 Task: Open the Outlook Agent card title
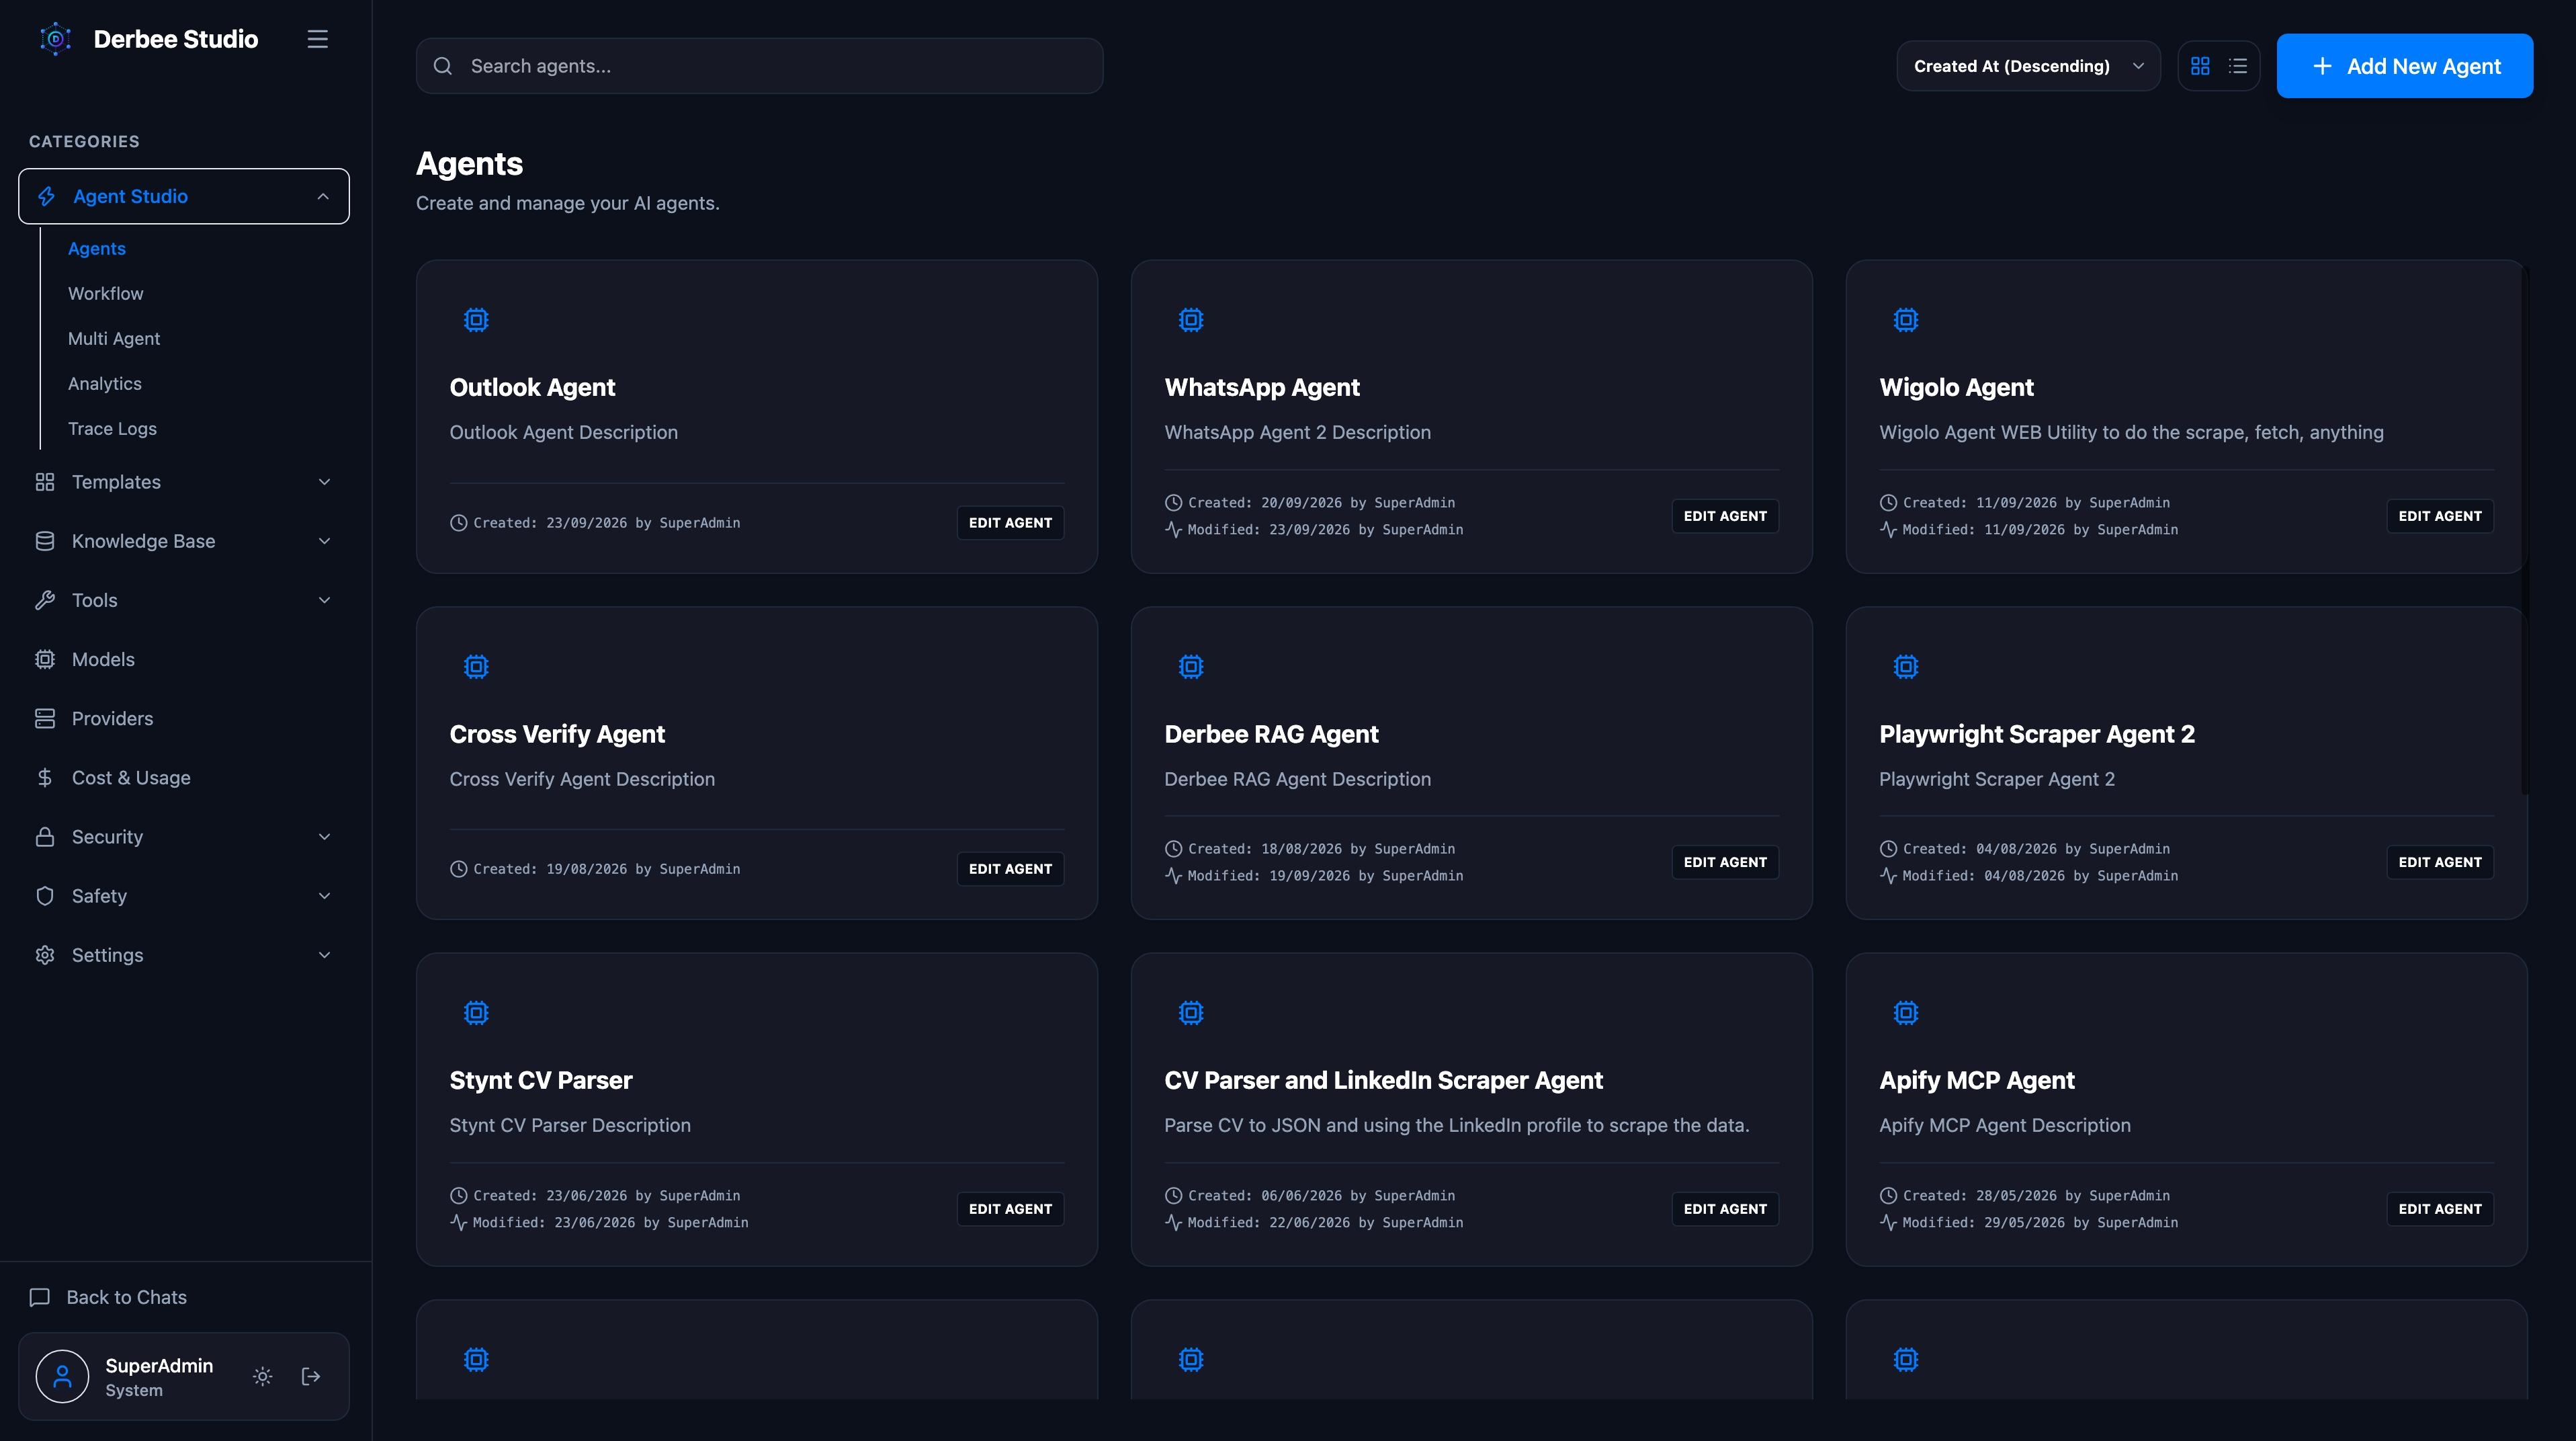[x=532, y=387]
